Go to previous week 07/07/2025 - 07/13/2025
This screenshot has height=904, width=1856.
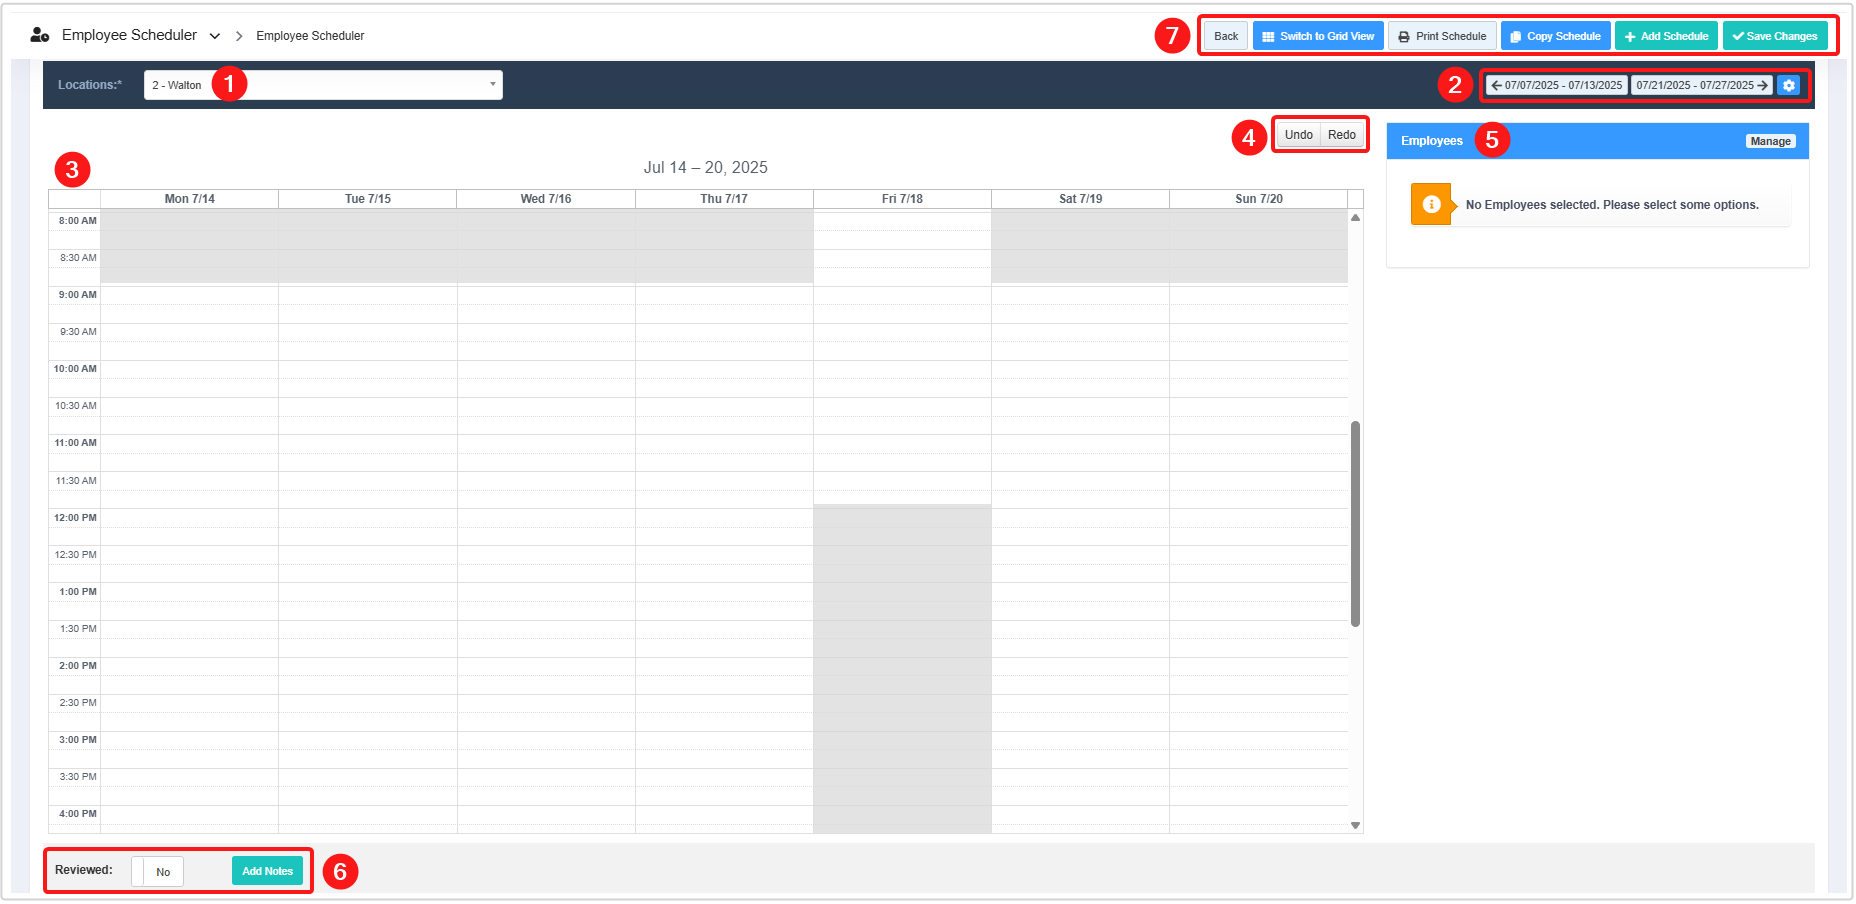point(1556,85)
